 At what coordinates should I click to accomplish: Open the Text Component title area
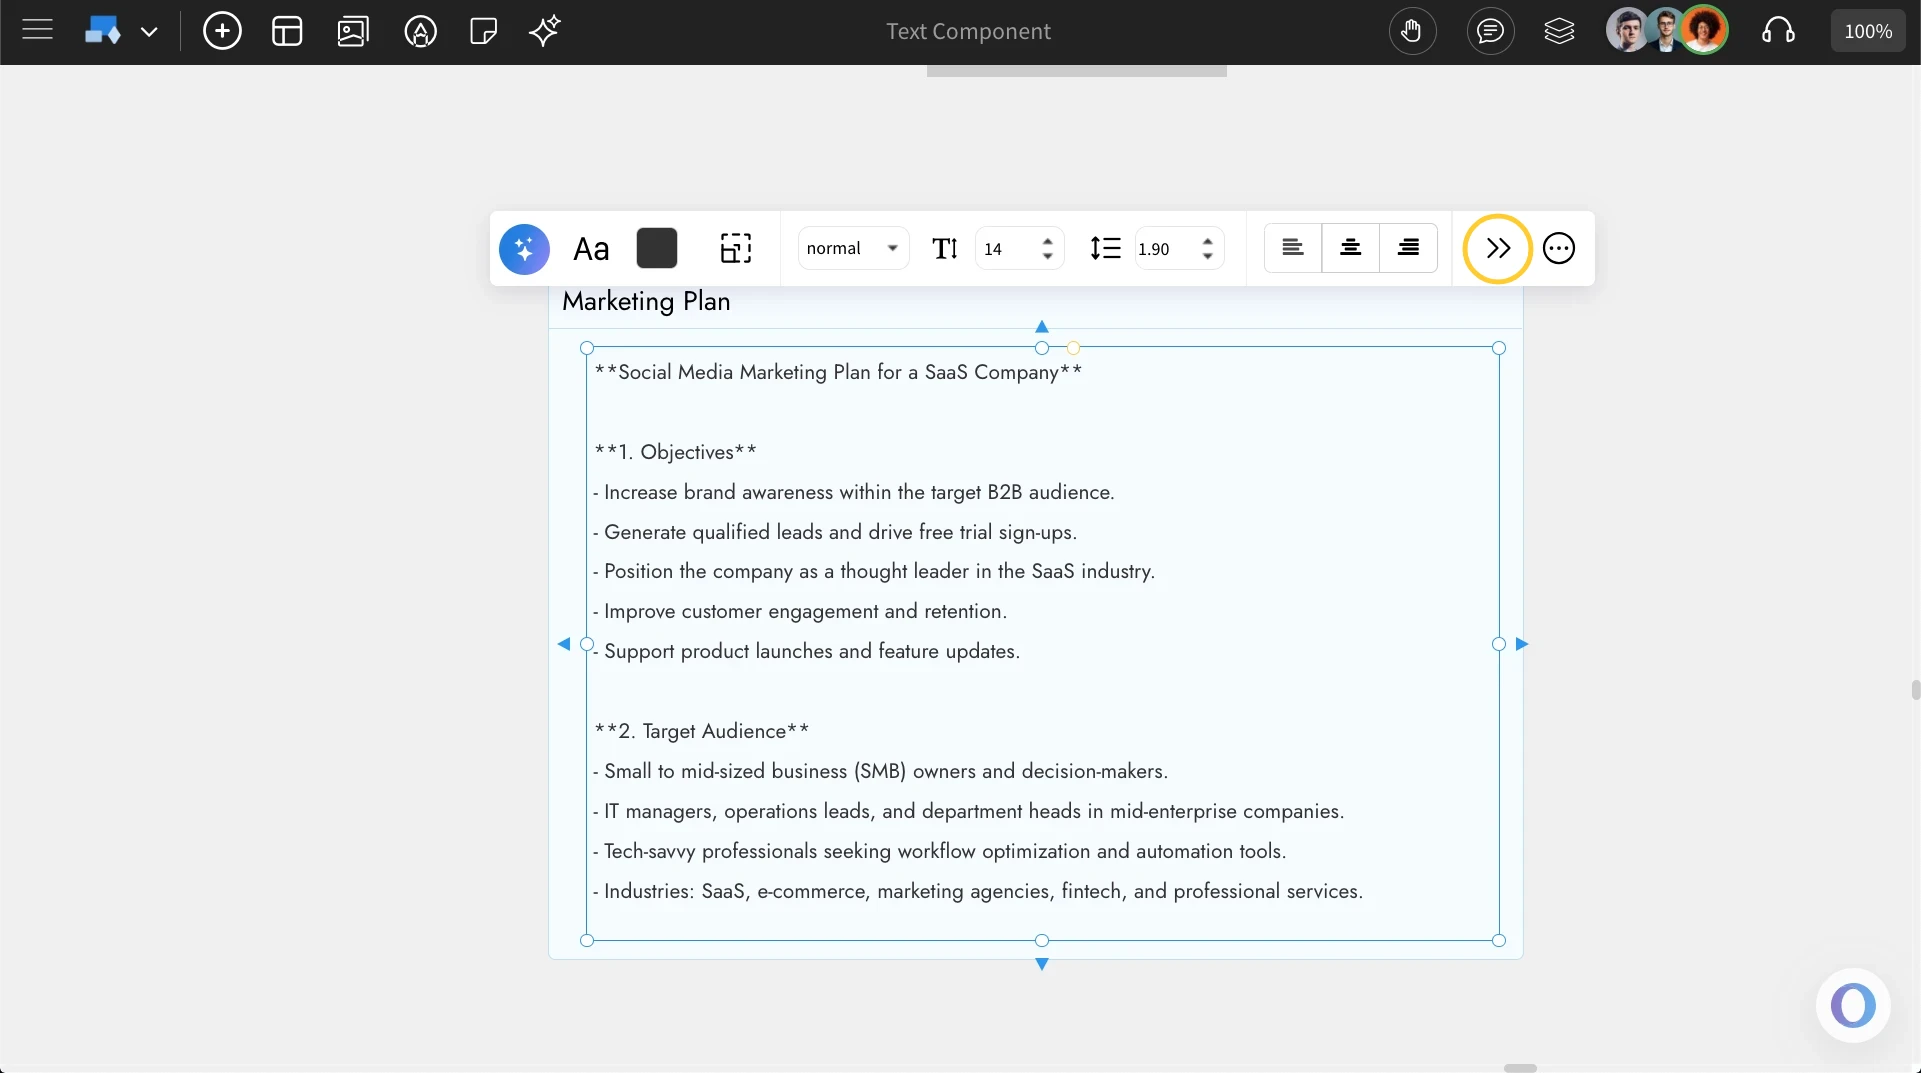click(x=969, y=31)
